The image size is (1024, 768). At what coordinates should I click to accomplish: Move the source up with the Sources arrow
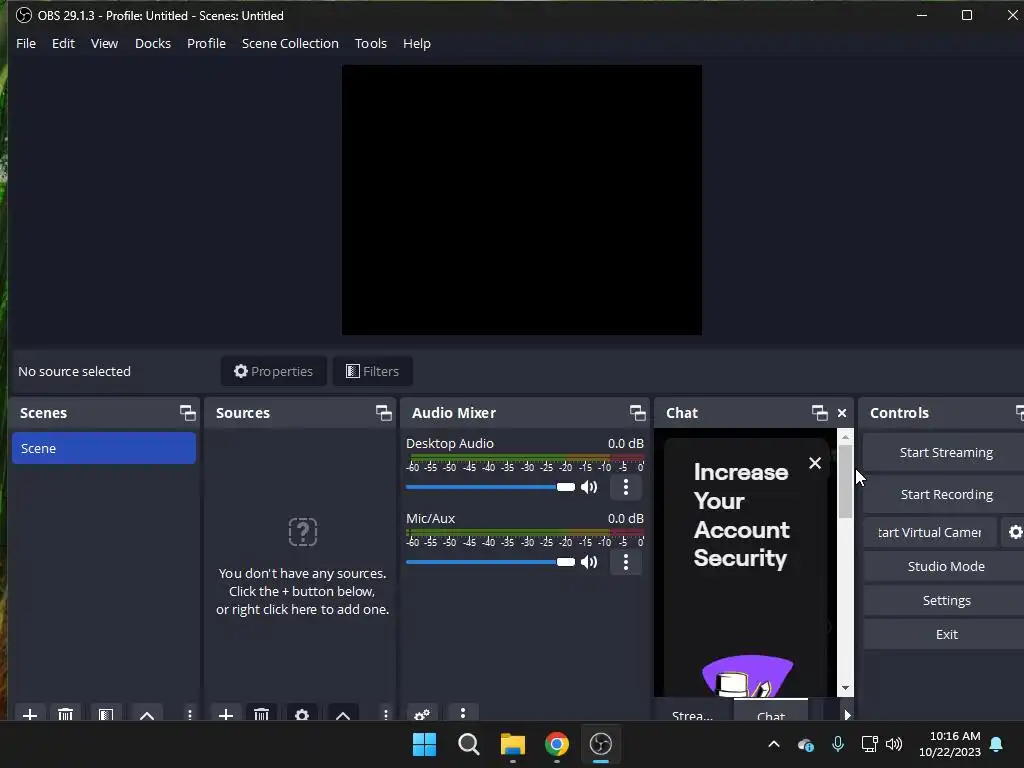tap(343, 714)
